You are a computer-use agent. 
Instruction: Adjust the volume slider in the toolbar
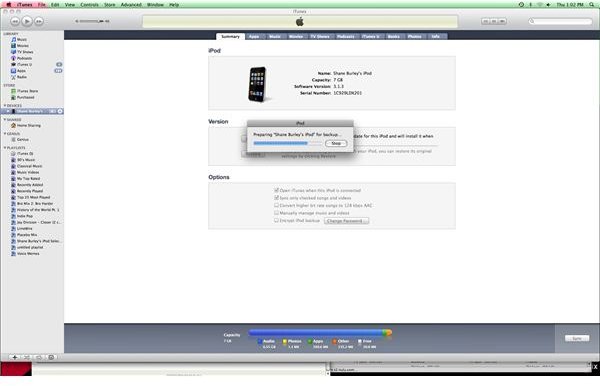click(x=92, y=21)
